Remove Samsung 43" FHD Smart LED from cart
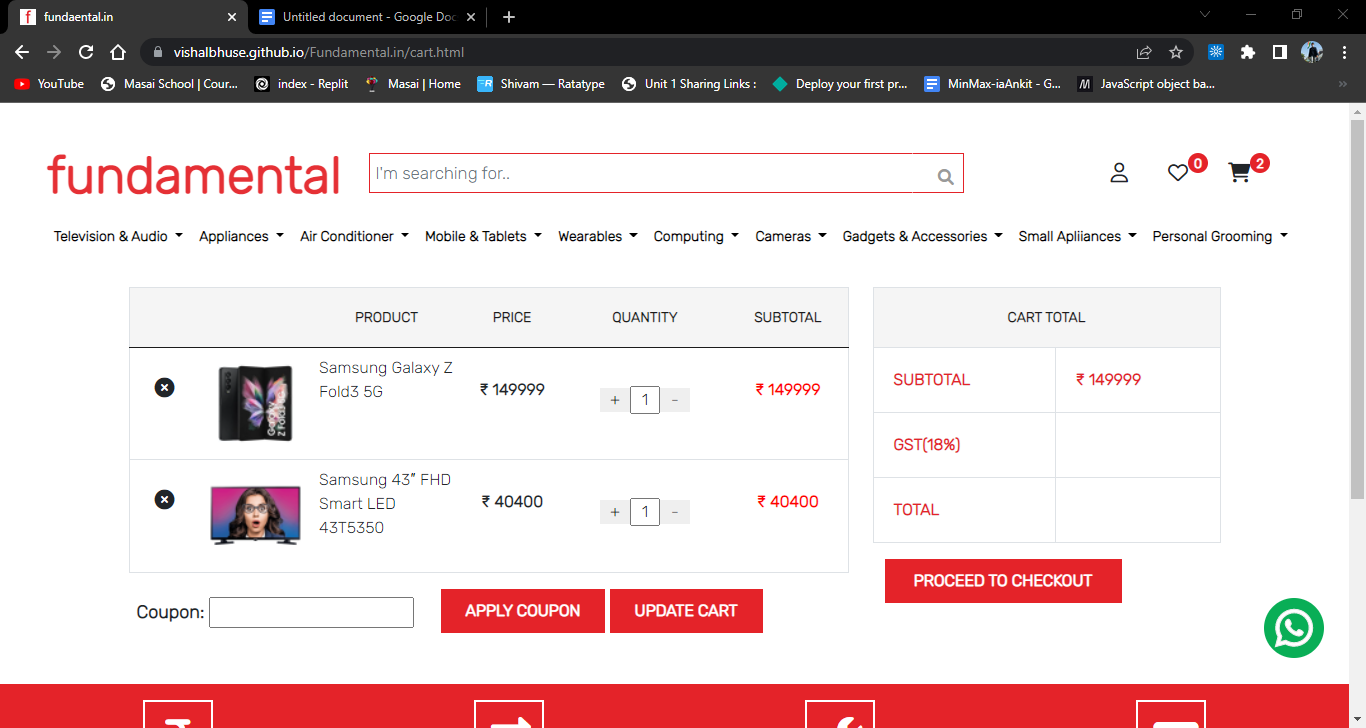The image size is (1366, 728). (x=165, y=499)
